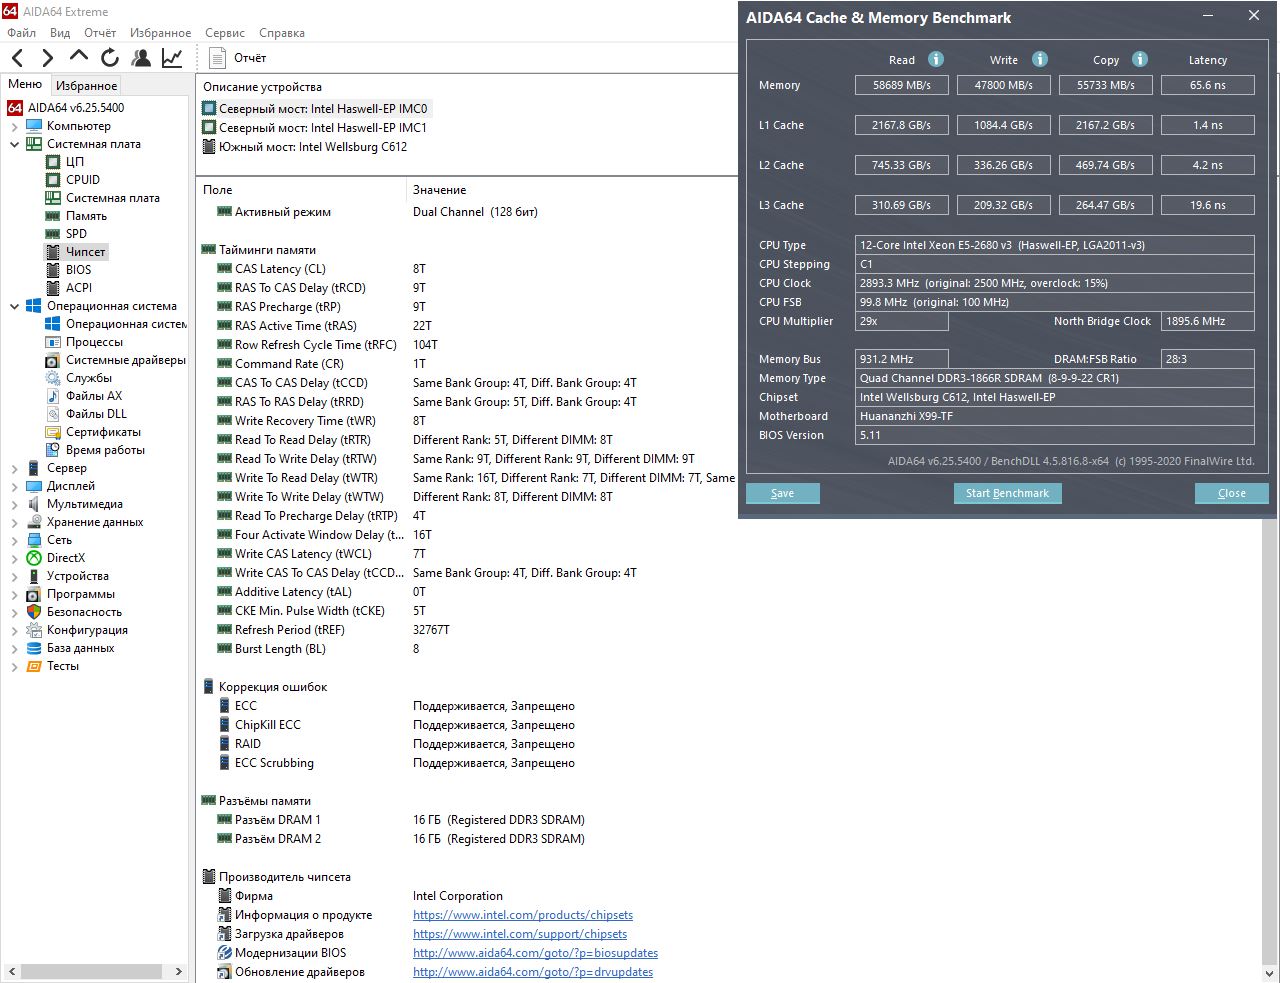Click the Время работы icon
This screenshot has height=983, width=1280.
pyautogui.click(x=53, y=450)
